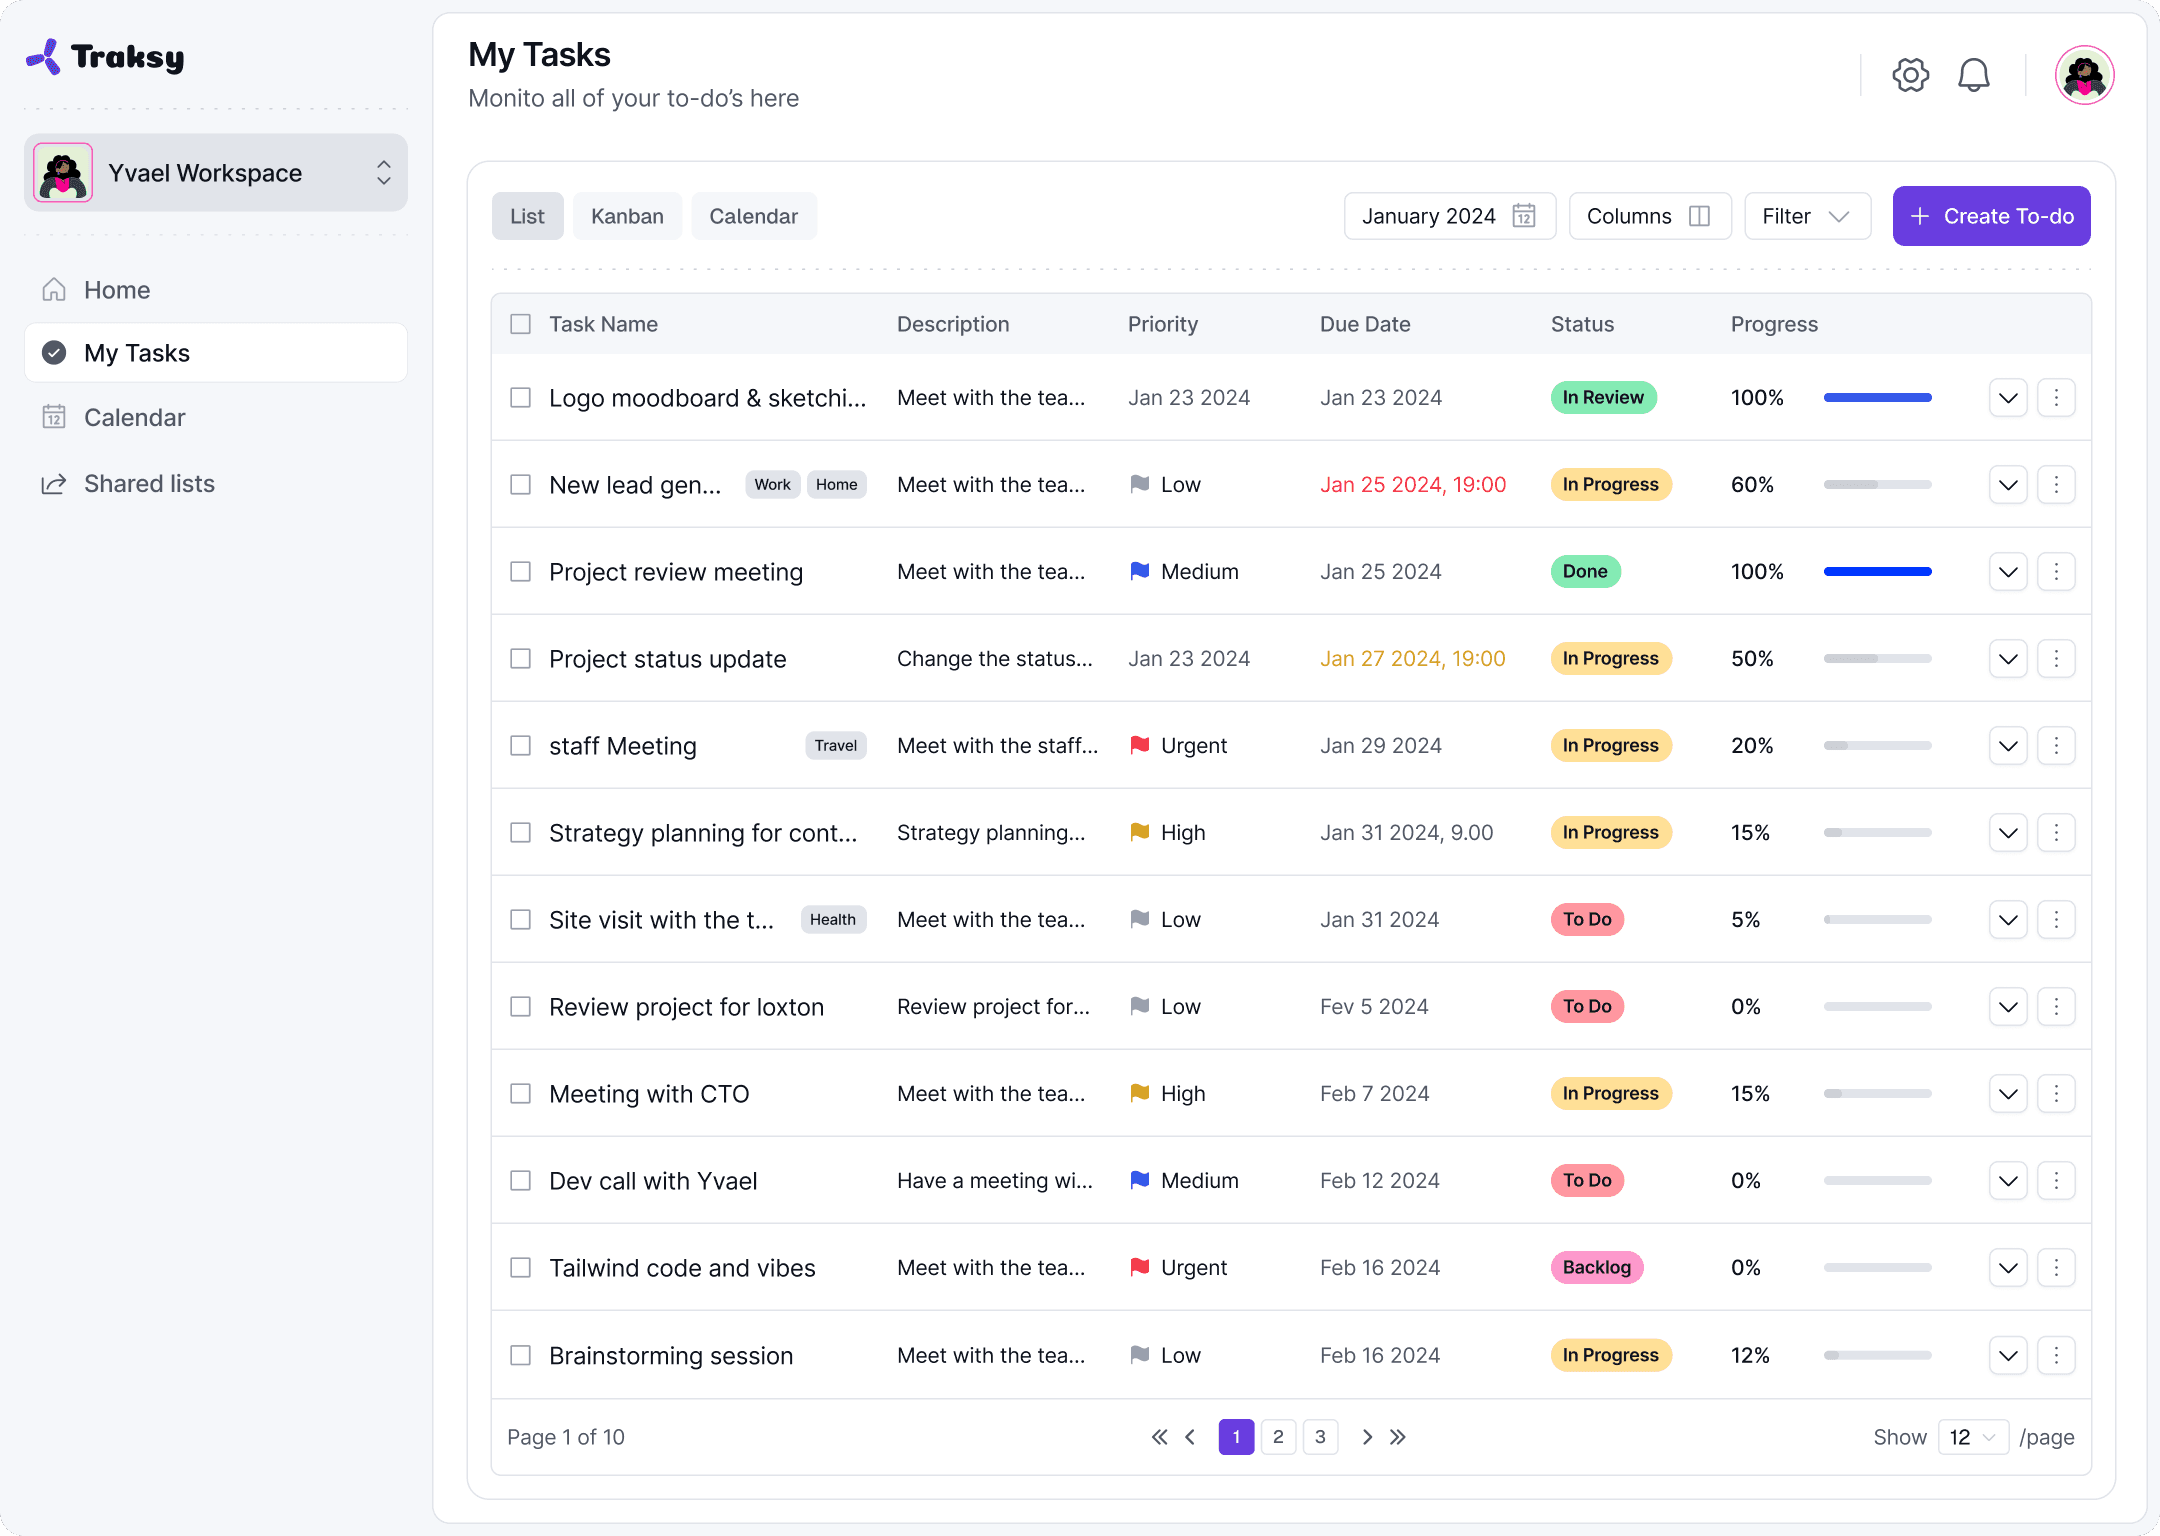Check the Logo moodboard task checkbox
Image resolution: width=2160 pixels, height=1536 pixels.
click(x=520, y=397)
